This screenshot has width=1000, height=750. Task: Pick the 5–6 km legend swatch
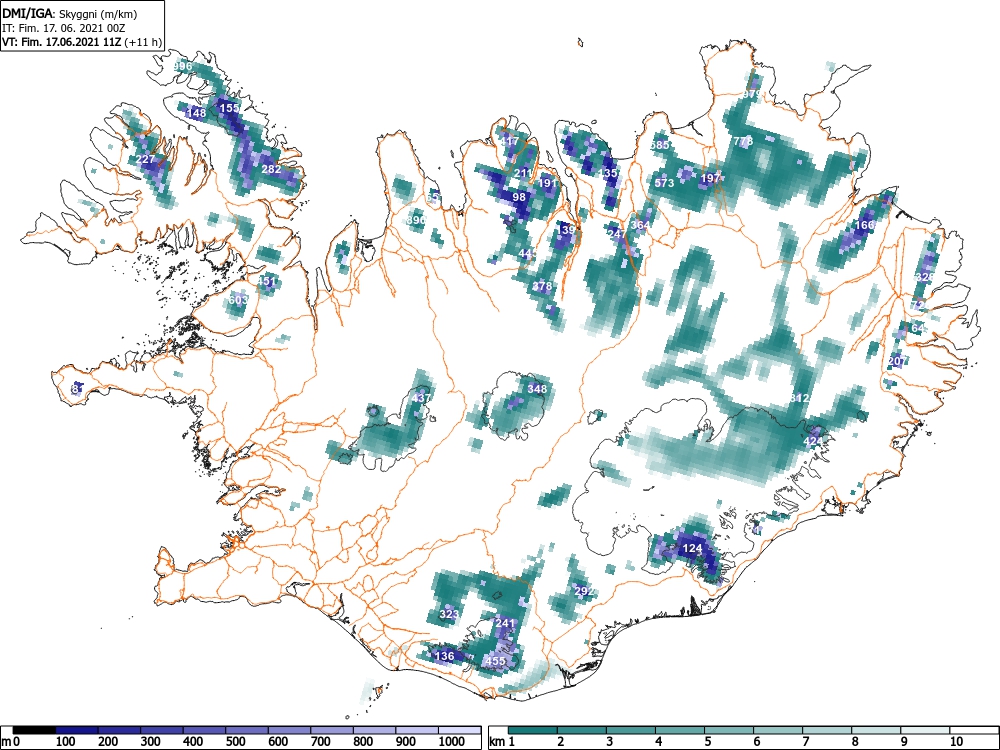tap(729, 730)
